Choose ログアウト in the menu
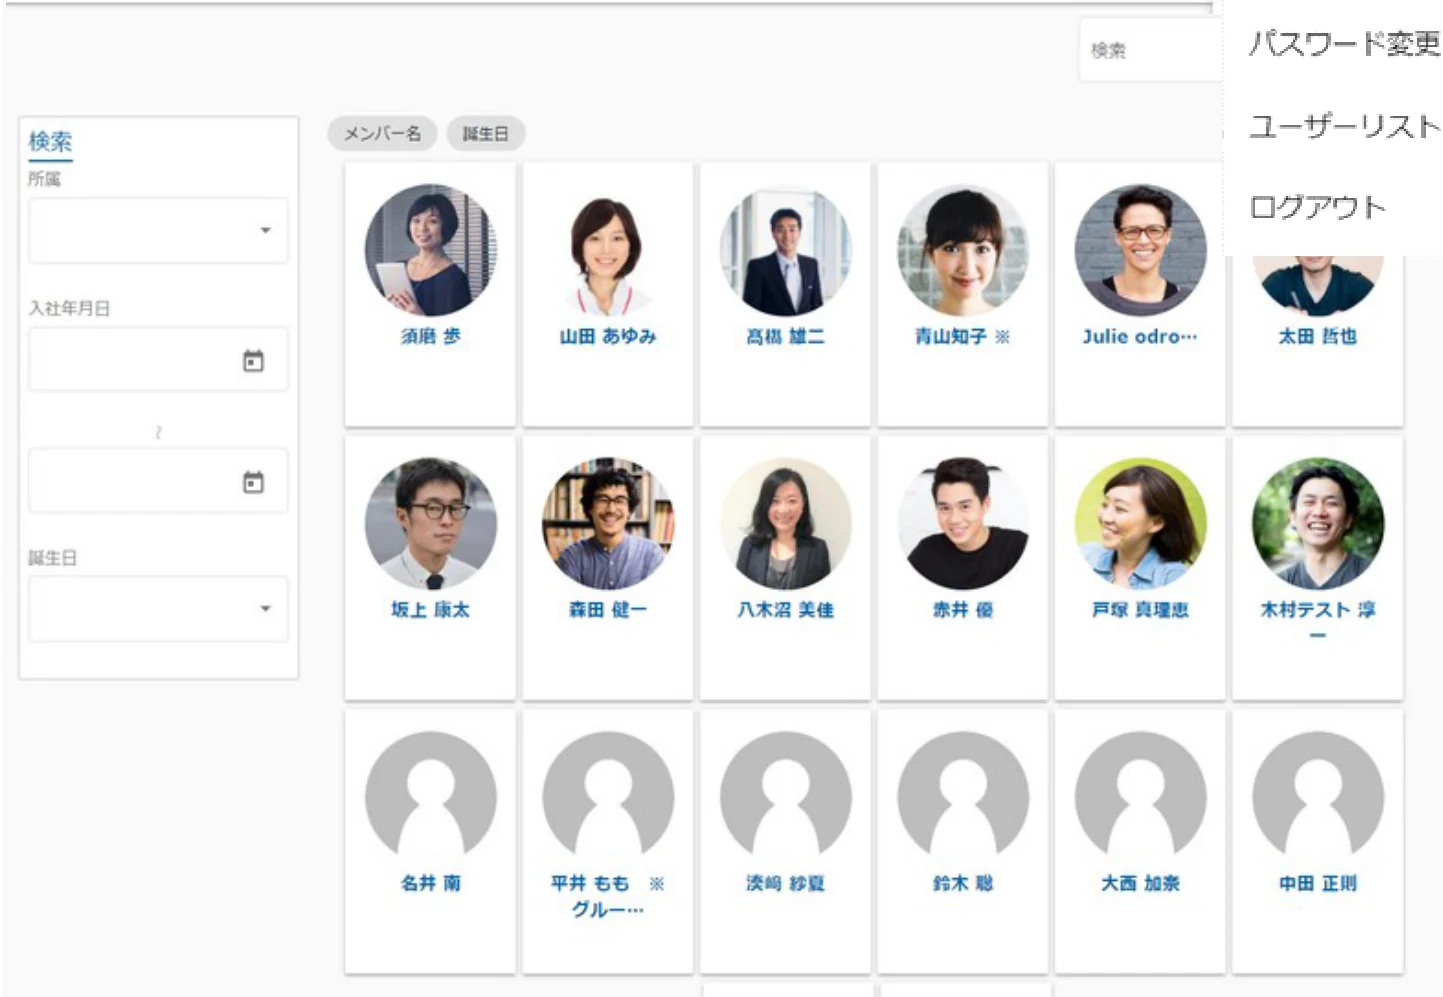 1318,207
